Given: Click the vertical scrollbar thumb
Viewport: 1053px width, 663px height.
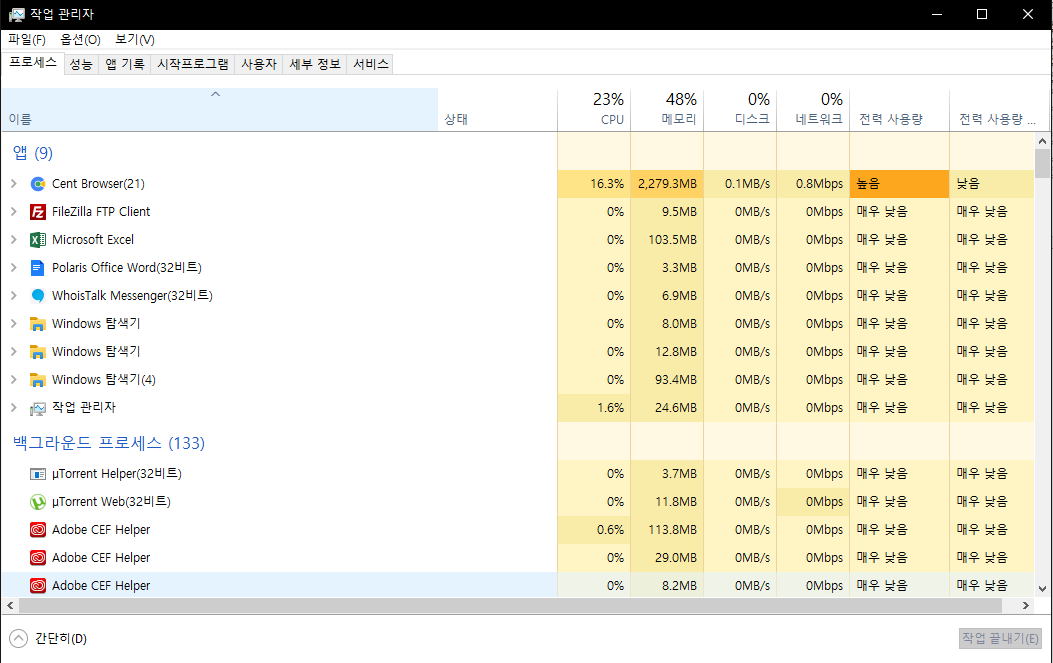Looking at the screenshot, I should point(1042,163).
